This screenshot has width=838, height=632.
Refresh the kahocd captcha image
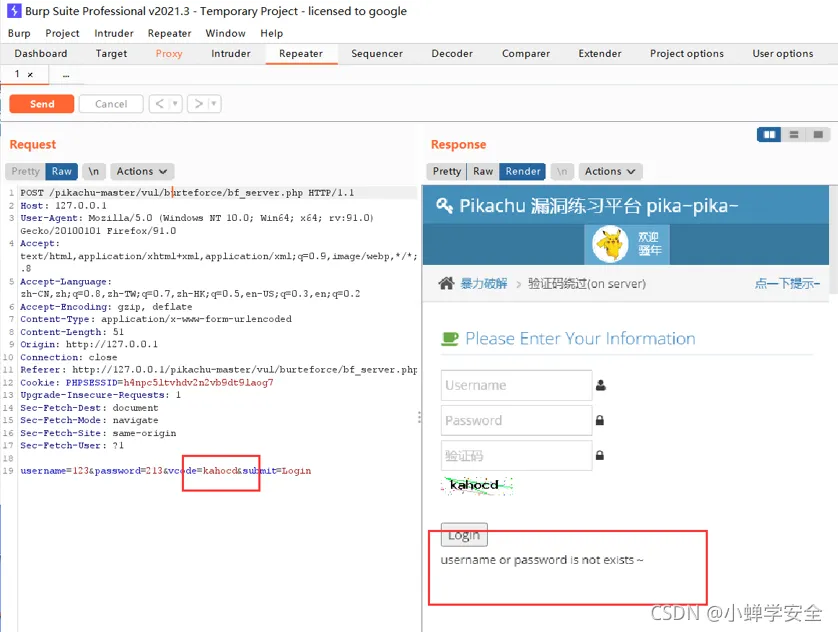point(477,485)
